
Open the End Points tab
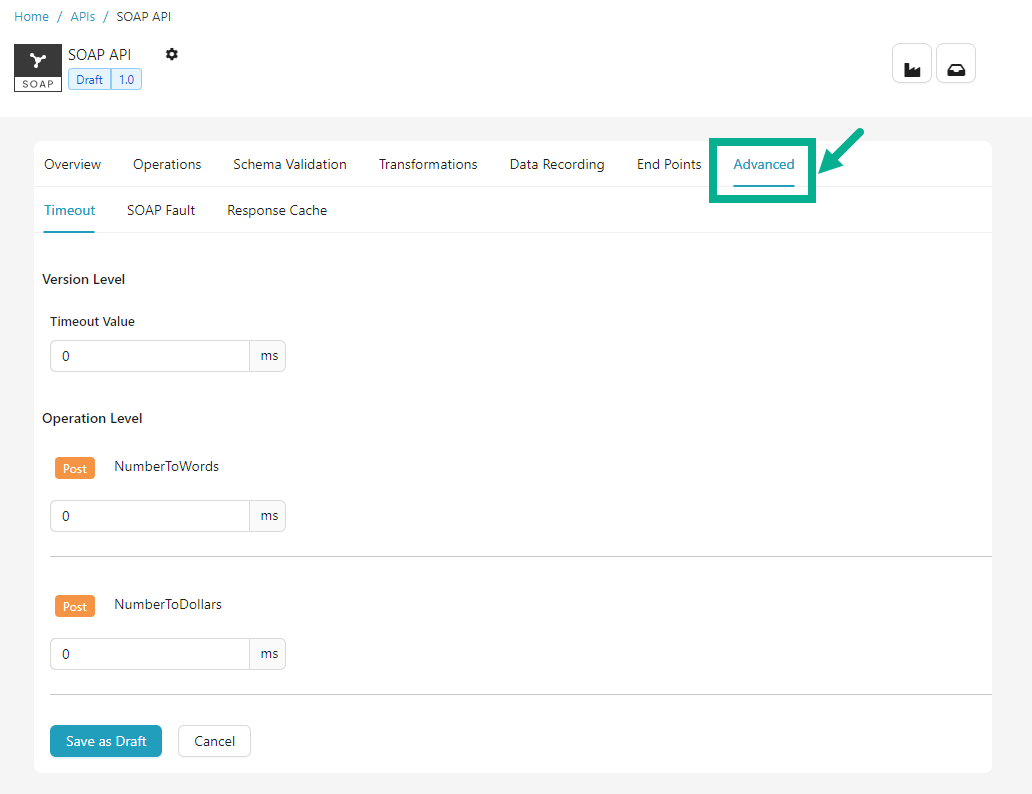pos(669,165)
